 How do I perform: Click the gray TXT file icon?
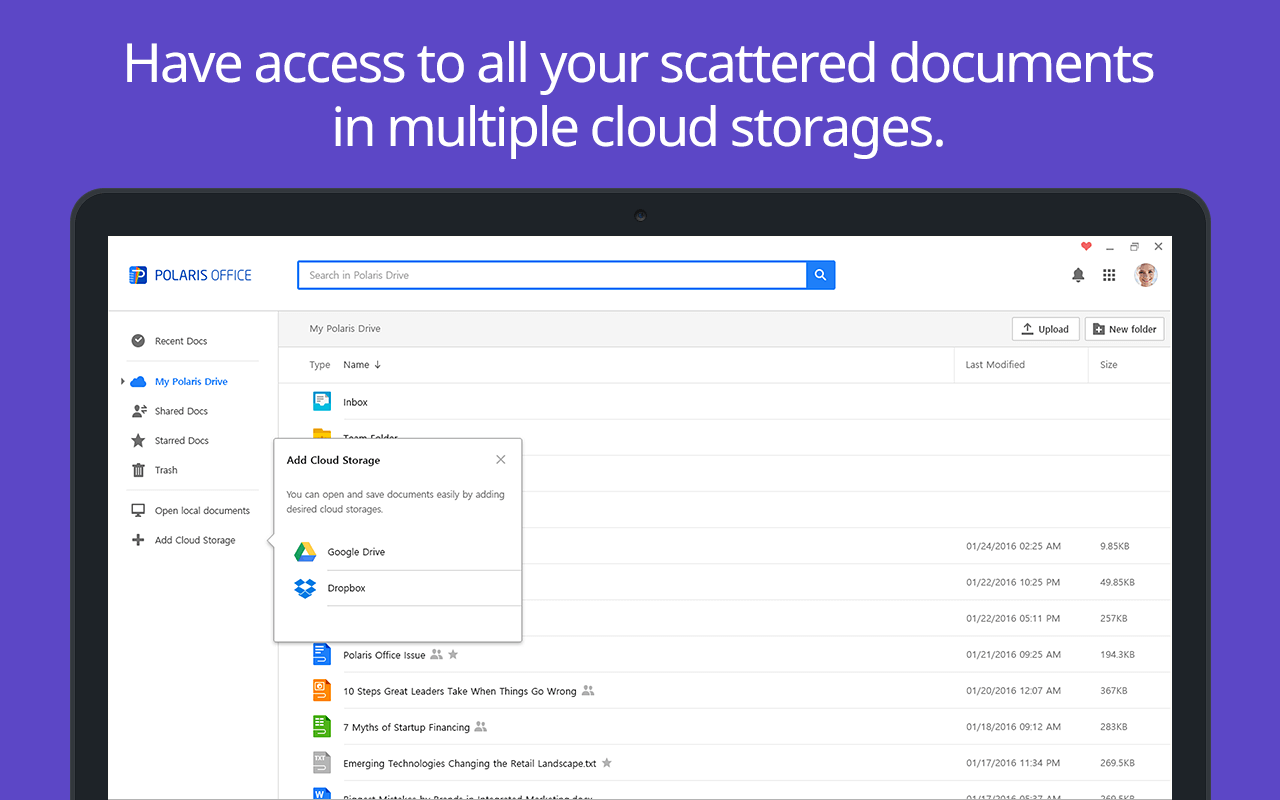(x=321, y=762)
